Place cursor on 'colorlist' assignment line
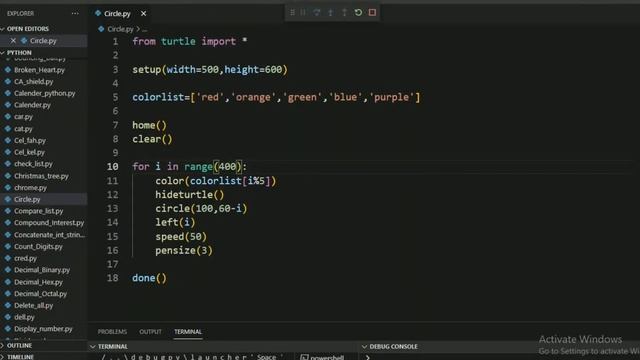Image resolution: width=640 pixels, height=360 pixels. click(276, 97)
